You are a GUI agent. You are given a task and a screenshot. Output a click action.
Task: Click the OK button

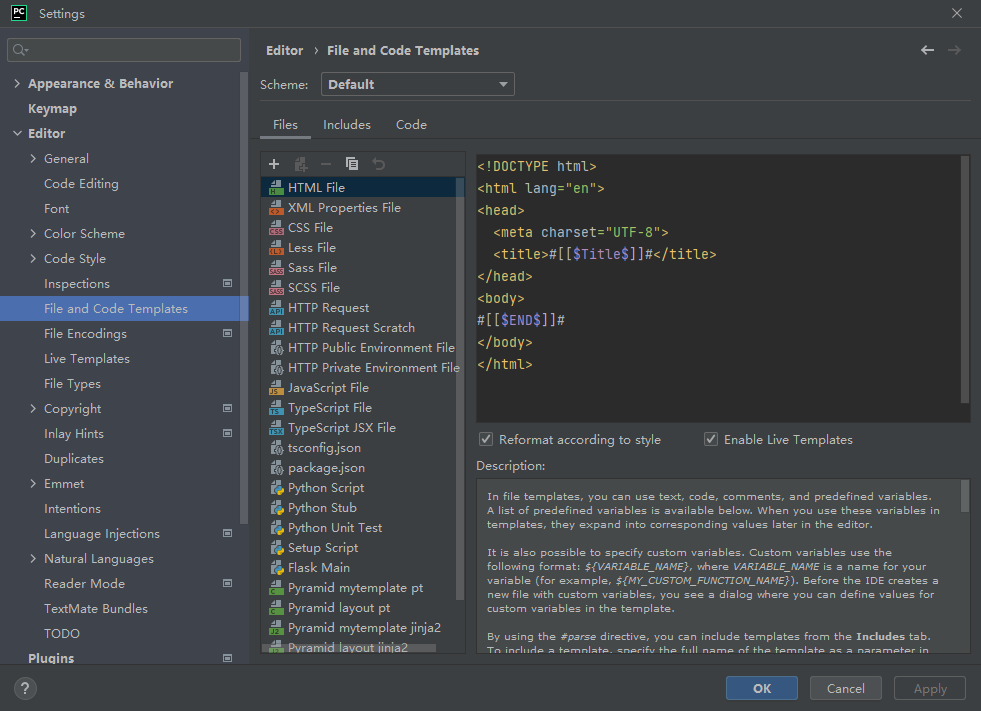761,688
